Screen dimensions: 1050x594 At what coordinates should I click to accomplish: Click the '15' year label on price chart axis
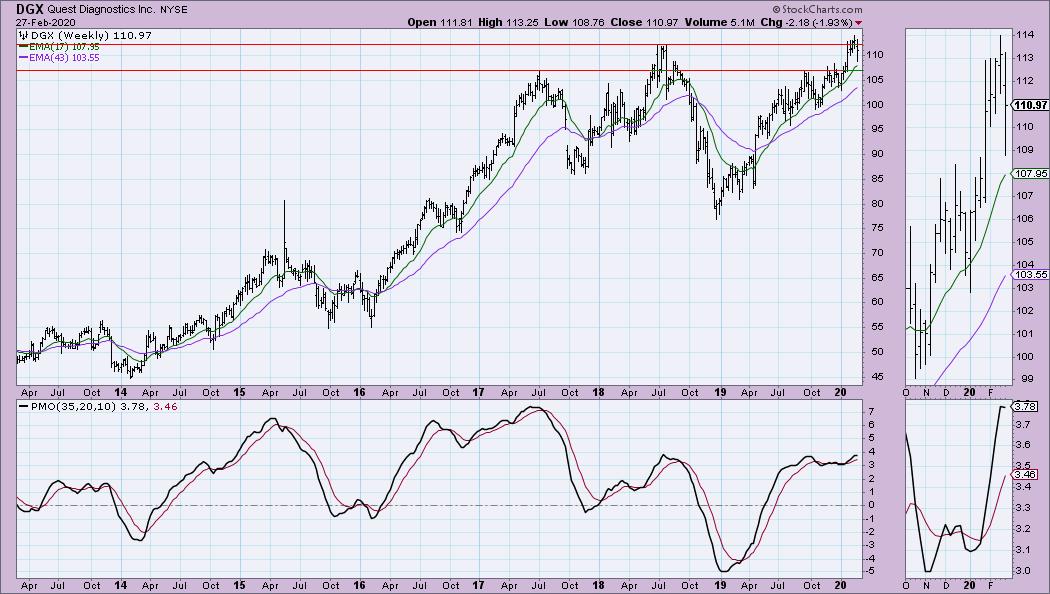(240, 392)
